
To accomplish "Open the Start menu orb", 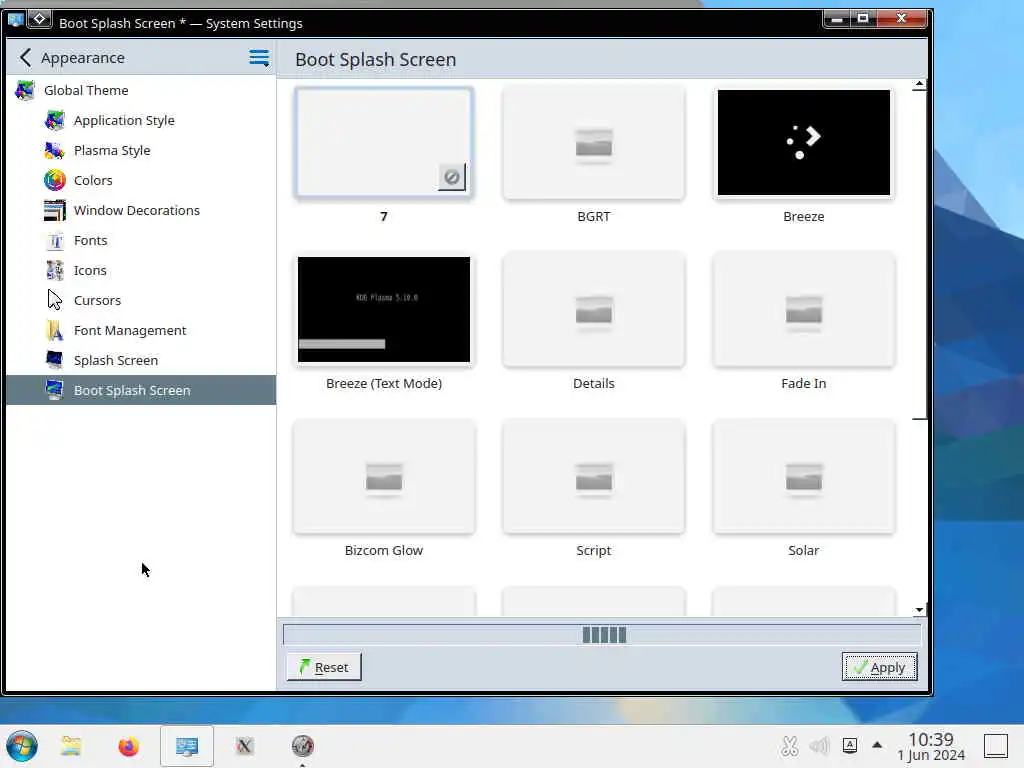I will click(22, 746).
